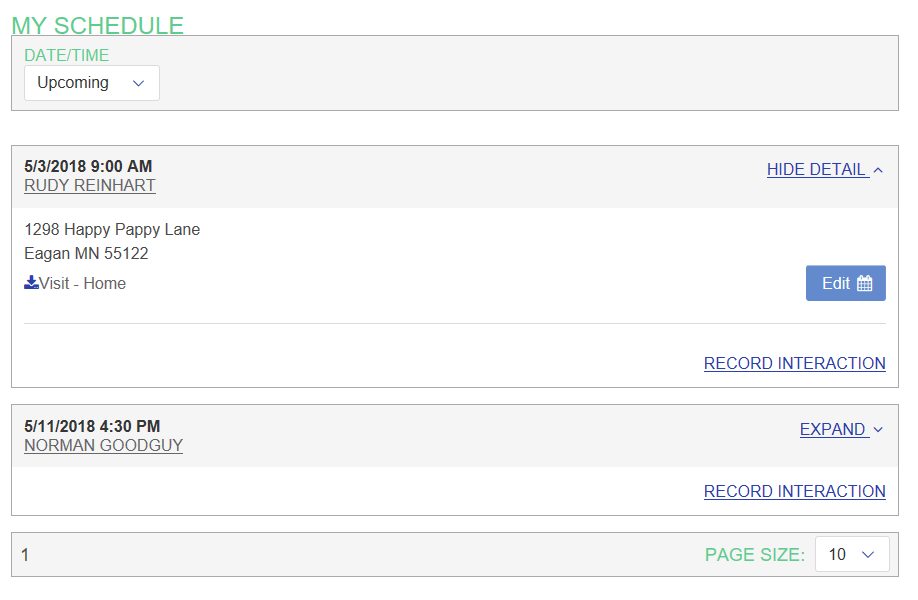
Task: Record interaction for Rudy Reinhart's appointment
Action: (794, 364)
